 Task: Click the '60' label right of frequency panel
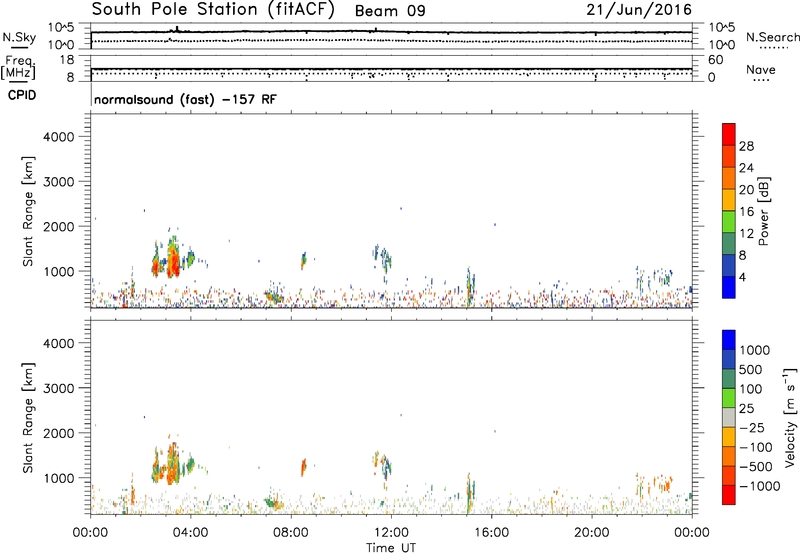click(x=715, y=60)
